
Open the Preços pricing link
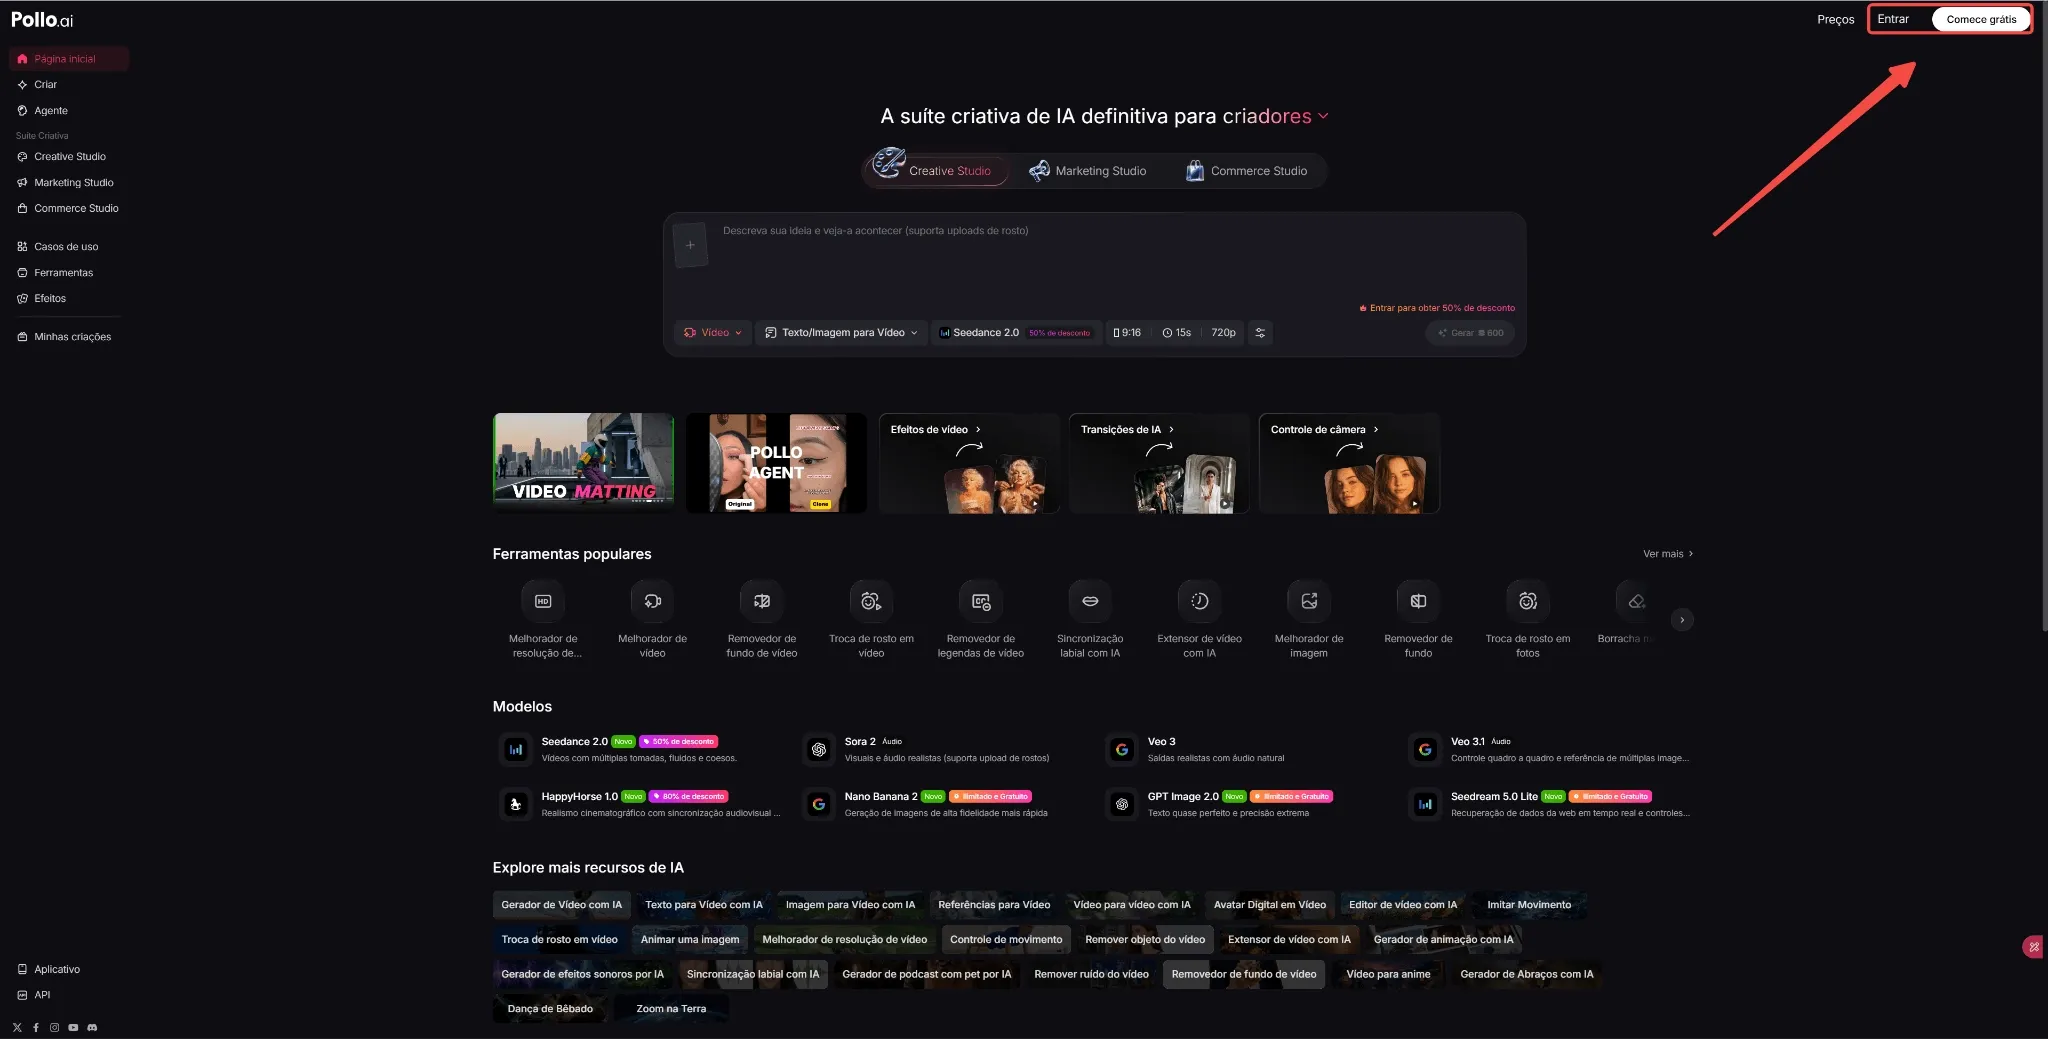tap(1835, 19)
